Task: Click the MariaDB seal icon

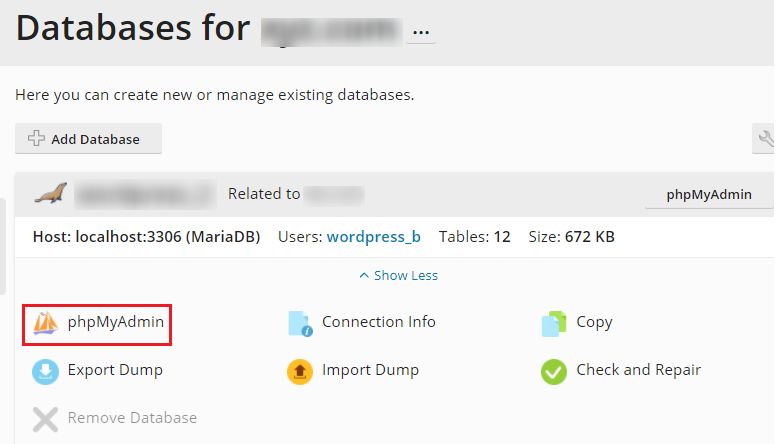Action: (x=50, y=193)
